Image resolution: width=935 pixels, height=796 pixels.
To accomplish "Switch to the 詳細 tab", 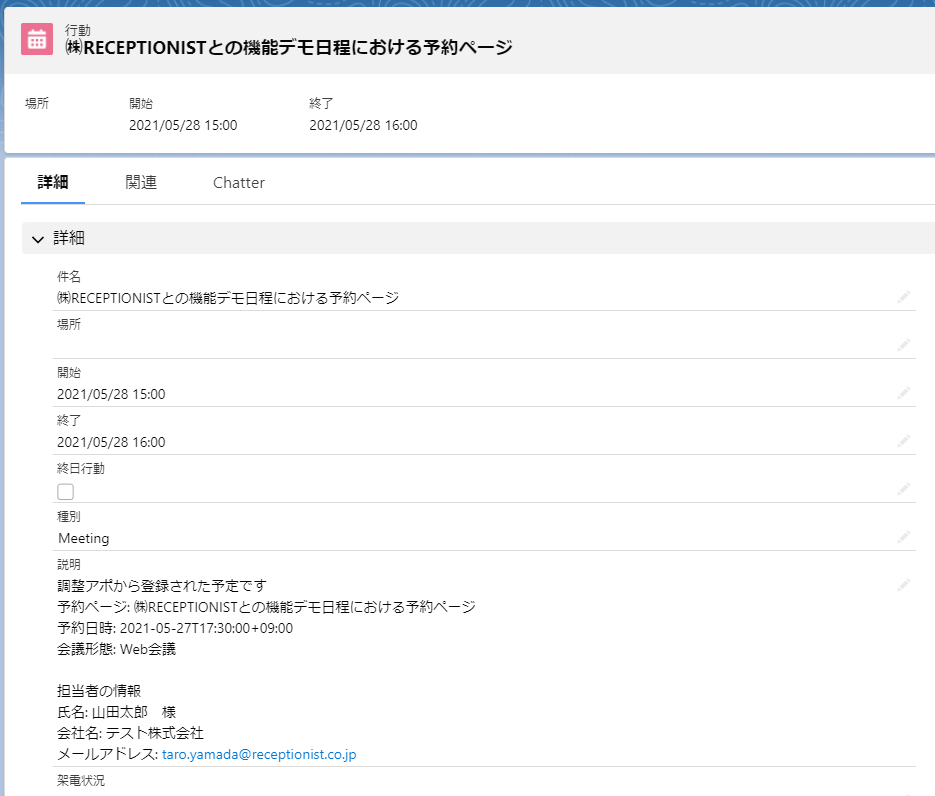I will click(53, 183).
